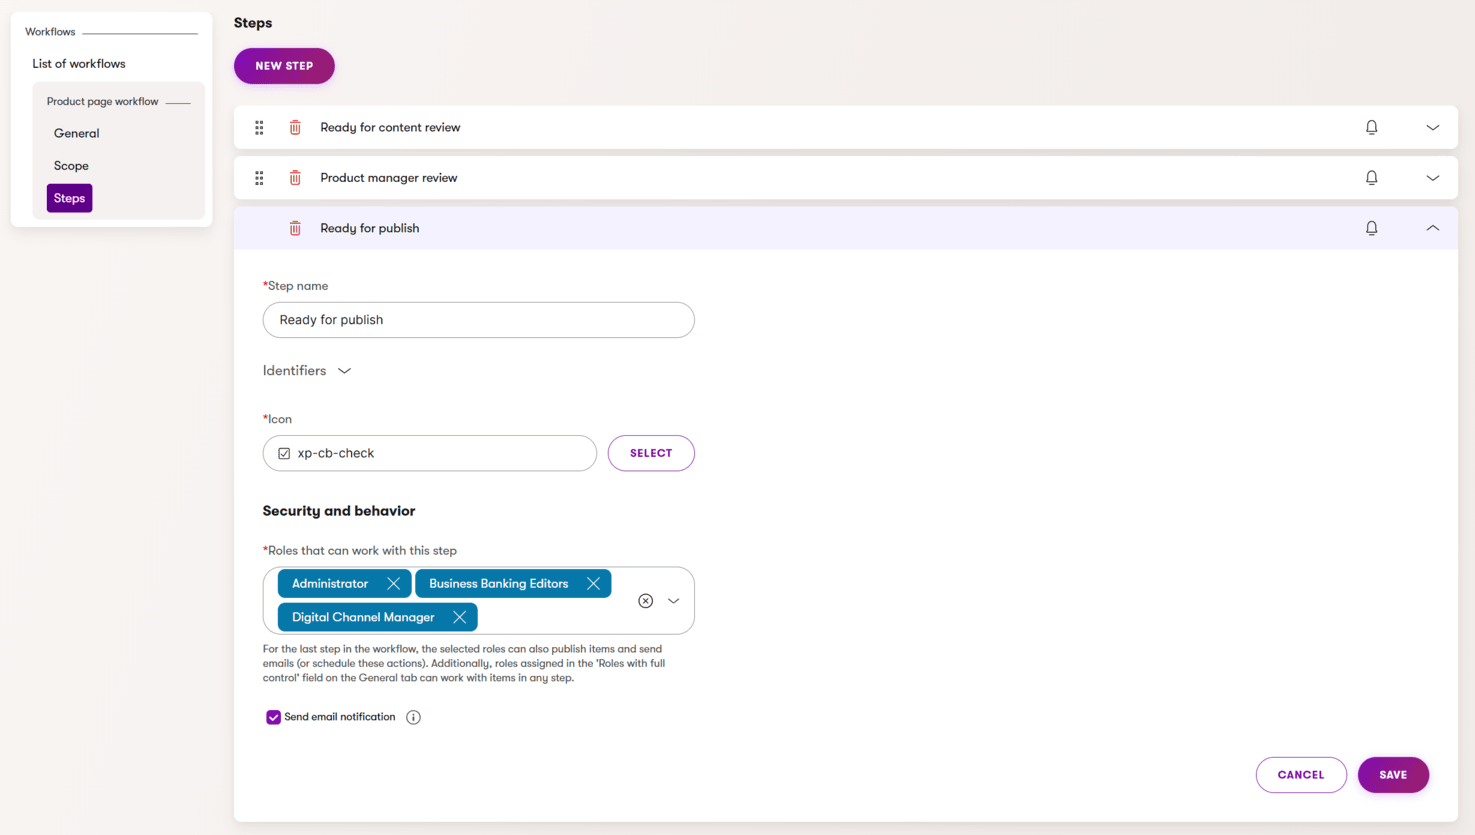This screenshot has width=1475, height=835.
Task: Click the info icon beside Send email notification
Action: [x=413, y=717]
